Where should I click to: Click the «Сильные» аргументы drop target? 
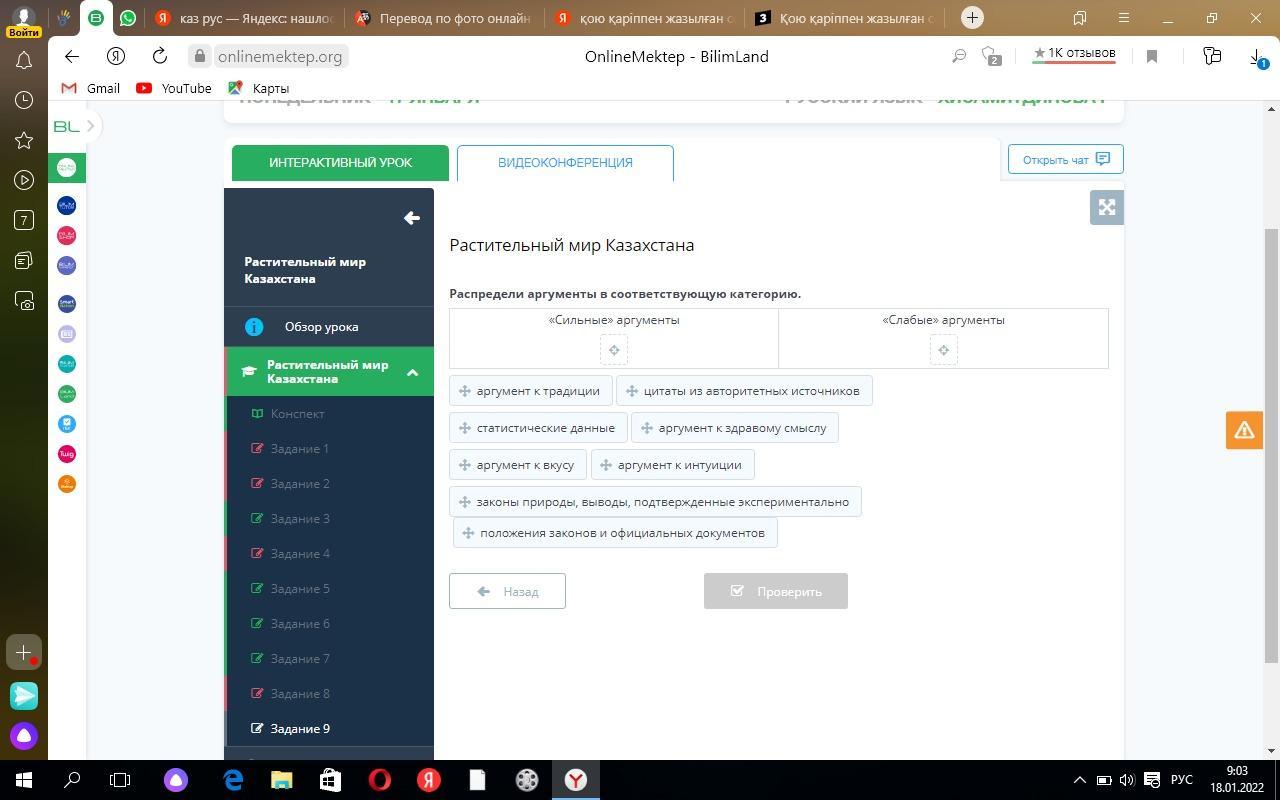point(614,350)
